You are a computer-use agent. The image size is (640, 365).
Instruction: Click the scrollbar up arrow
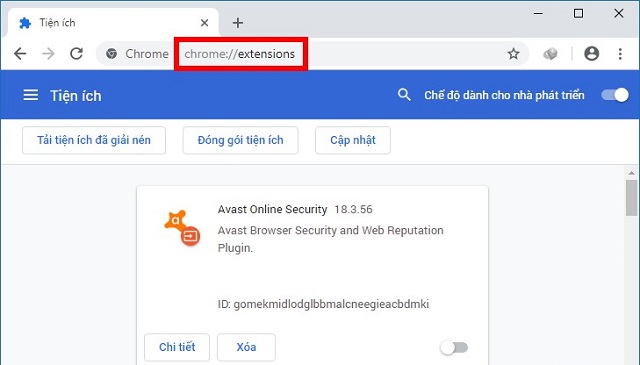coord(632,173)
